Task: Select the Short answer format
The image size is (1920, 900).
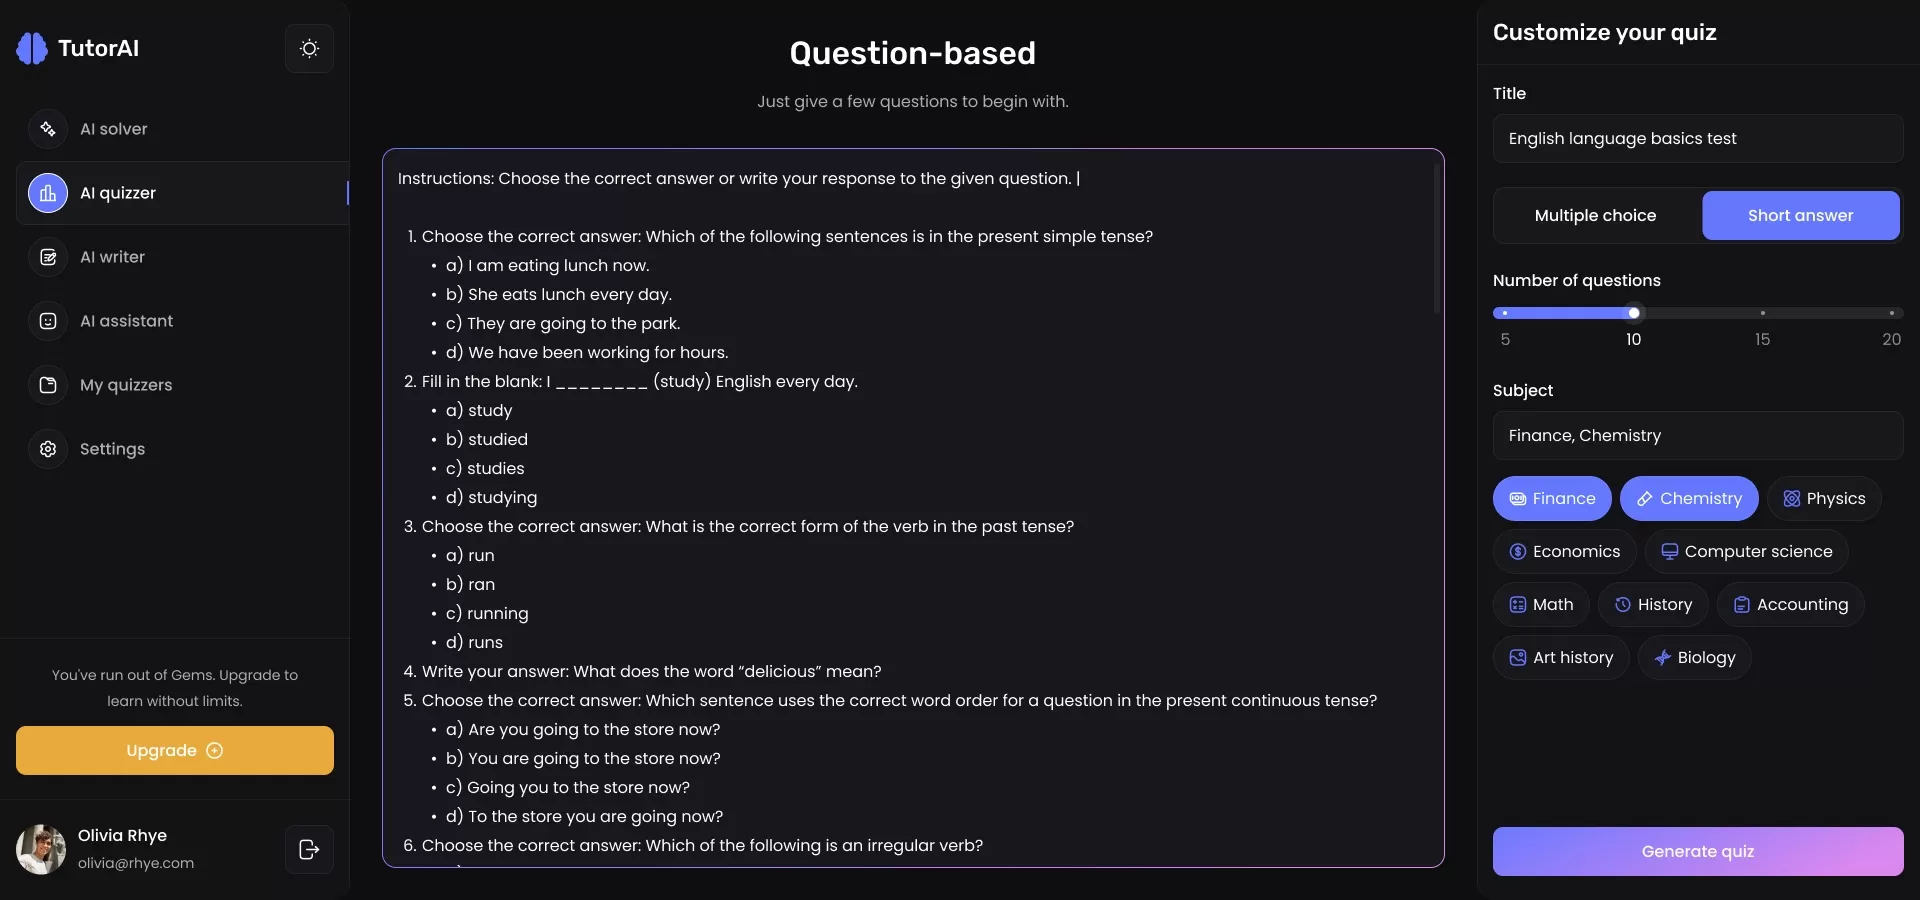Action: 1800,215
